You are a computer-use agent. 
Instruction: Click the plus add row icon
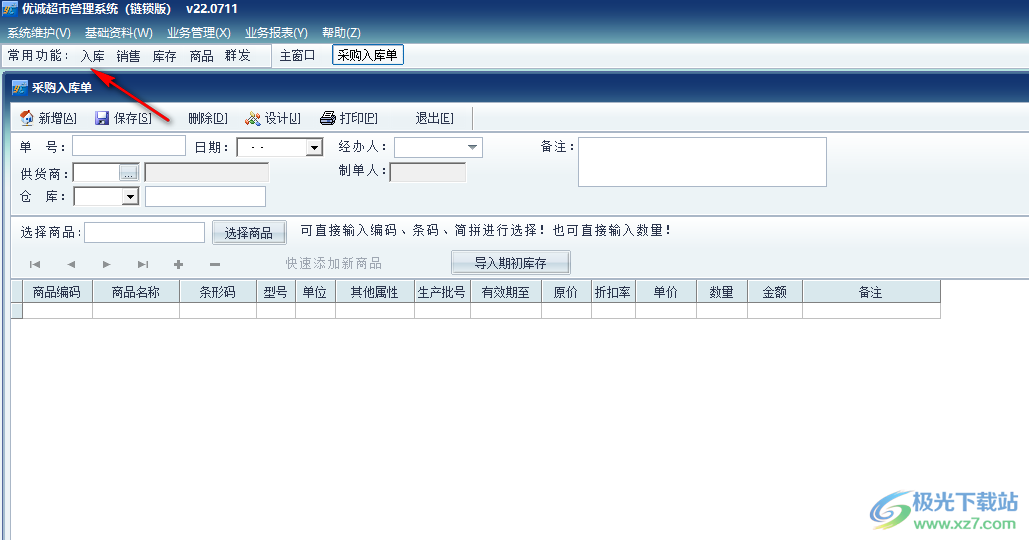tap(178, 264)
